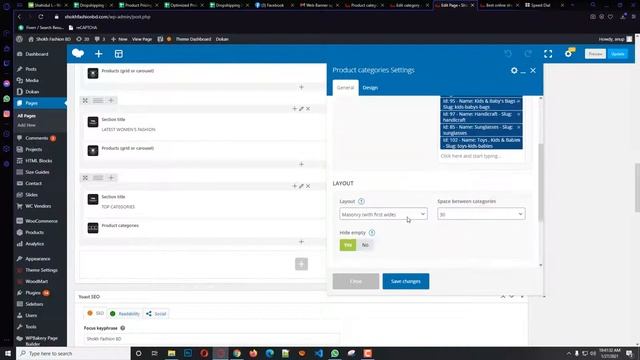Set Hide empty to No
The height and width of the screenshot is (360, 640).
(x=365, y=245)
